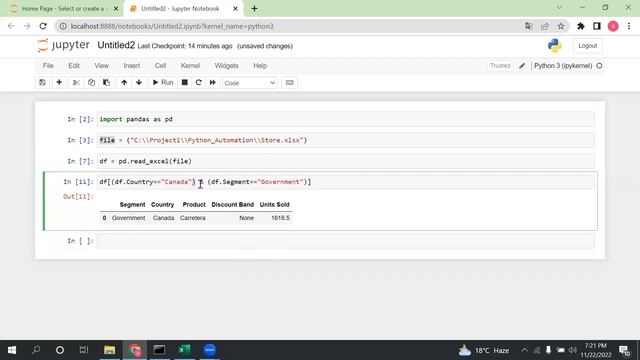640x360 pixels.
Task: Open the Cell menu
Action: (160, 66)
